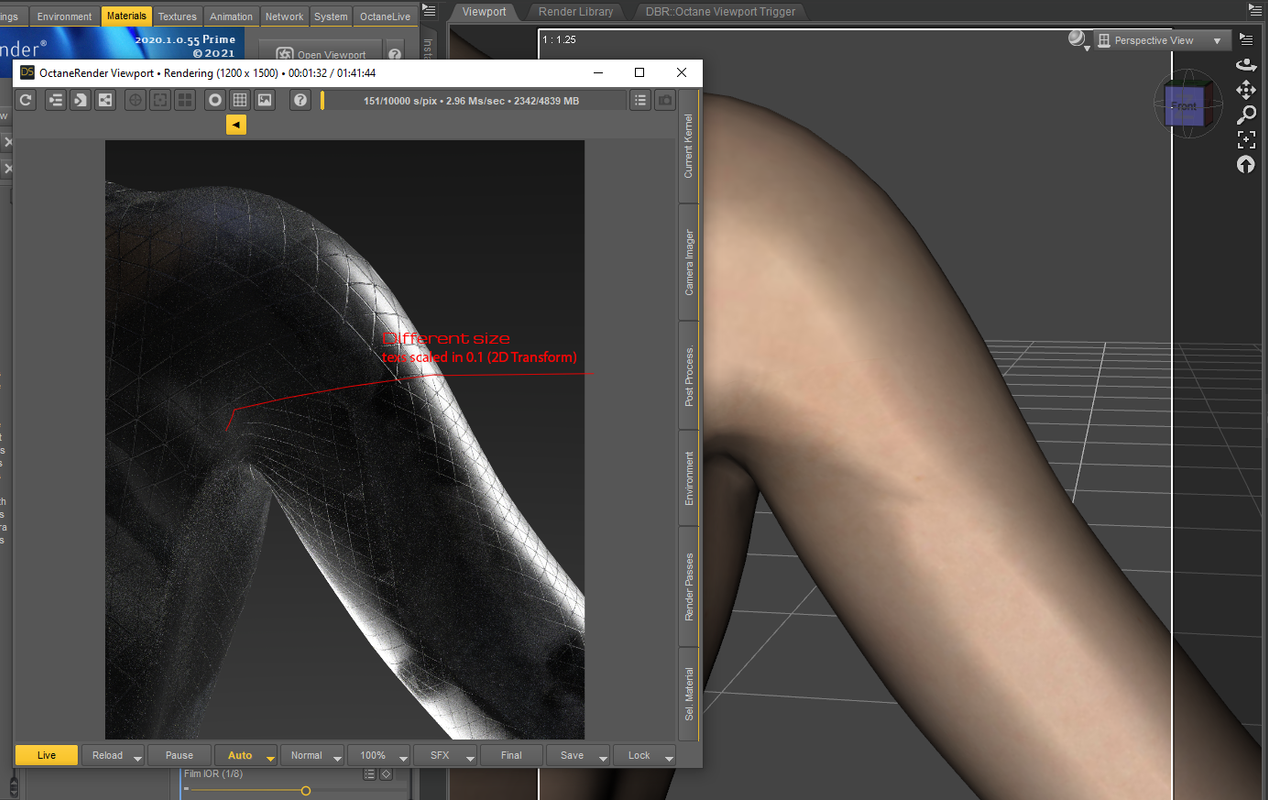This screenshot has width=1268, height=800.
Task: Open the Normal priority dropdown
Action: tap(312, 755)
